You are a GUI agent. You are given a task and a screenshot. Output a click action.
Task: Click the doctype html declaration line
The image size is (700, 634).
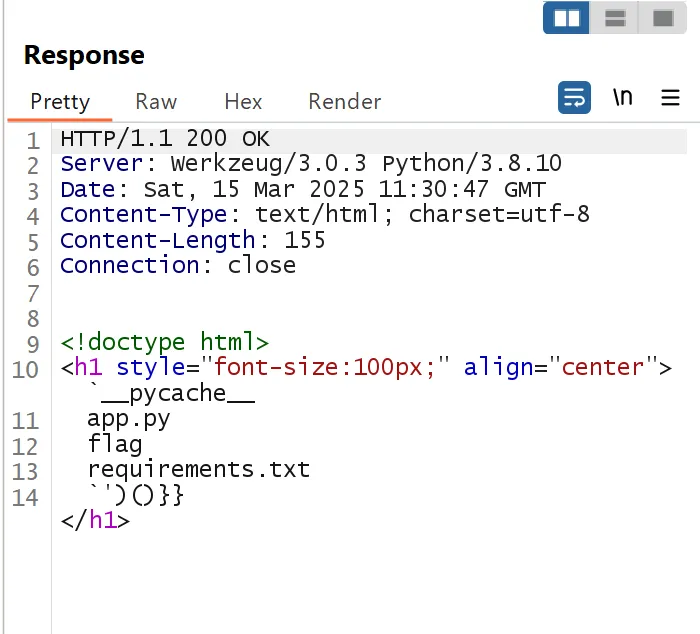tap(164, 342)
